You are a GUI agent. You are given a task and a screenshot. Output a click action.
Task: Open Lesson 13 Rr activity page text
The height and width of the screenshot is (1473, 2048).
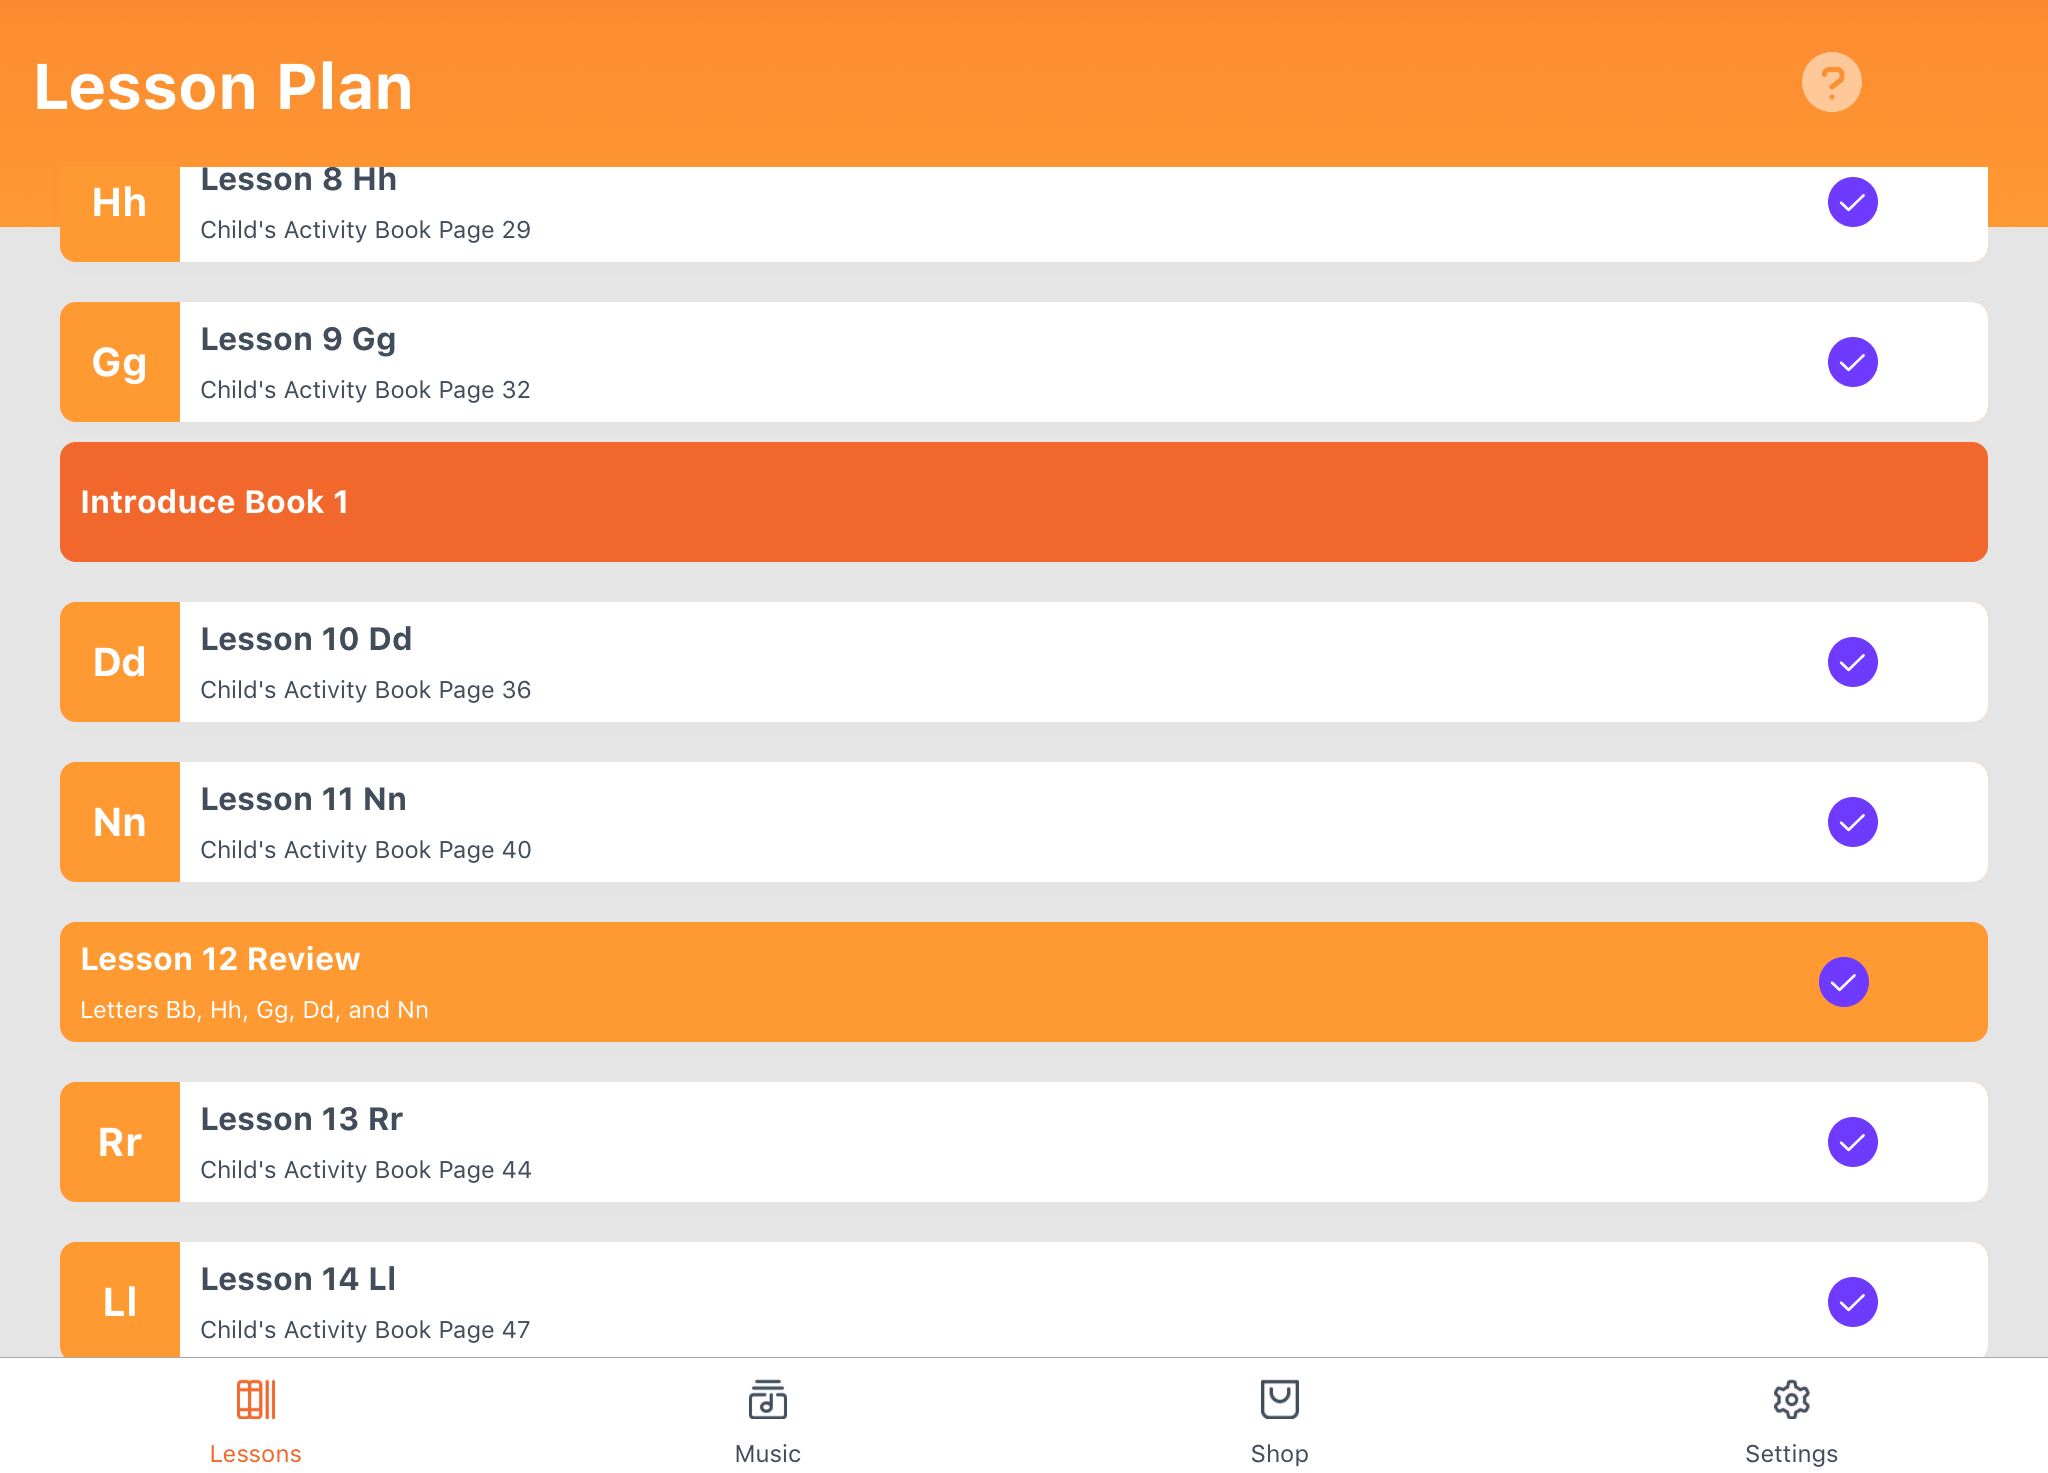[x=366, y=1169]
